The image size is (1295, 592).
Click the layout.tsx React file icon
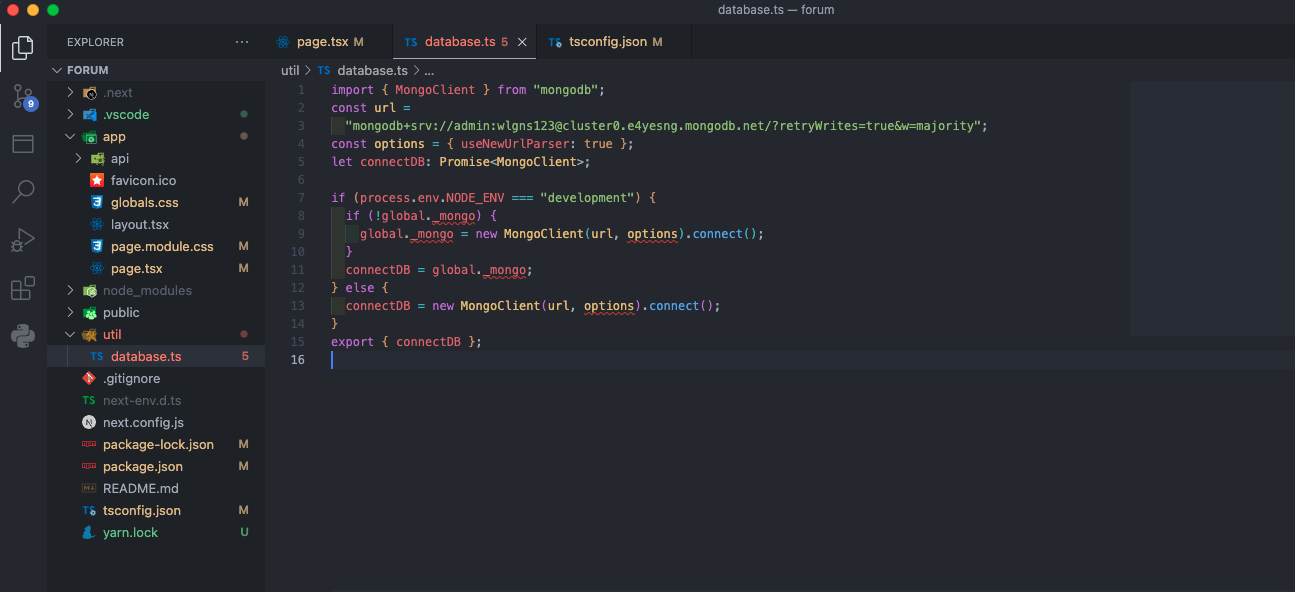click(97, 224)
